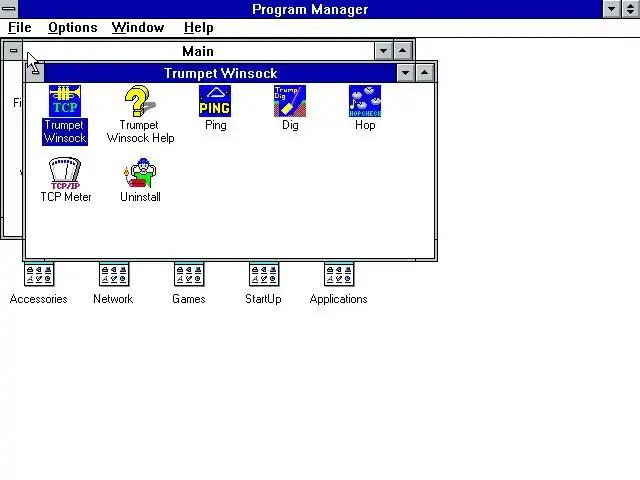Click the 'Accessories' group label

coord(38,299)
